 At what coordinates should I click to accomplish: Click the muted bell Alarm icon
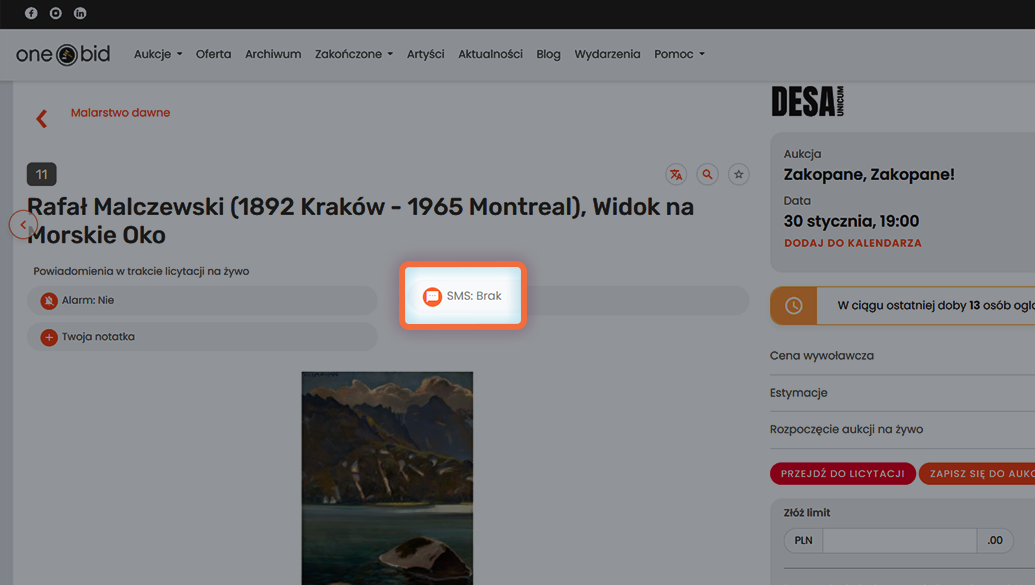point(49,301)
